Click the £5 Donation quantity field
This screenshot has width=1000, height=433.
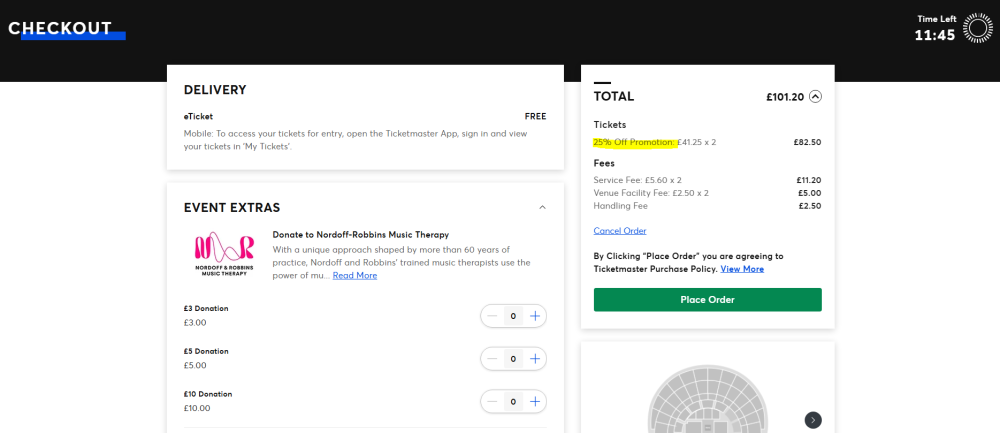pos(513,358)
